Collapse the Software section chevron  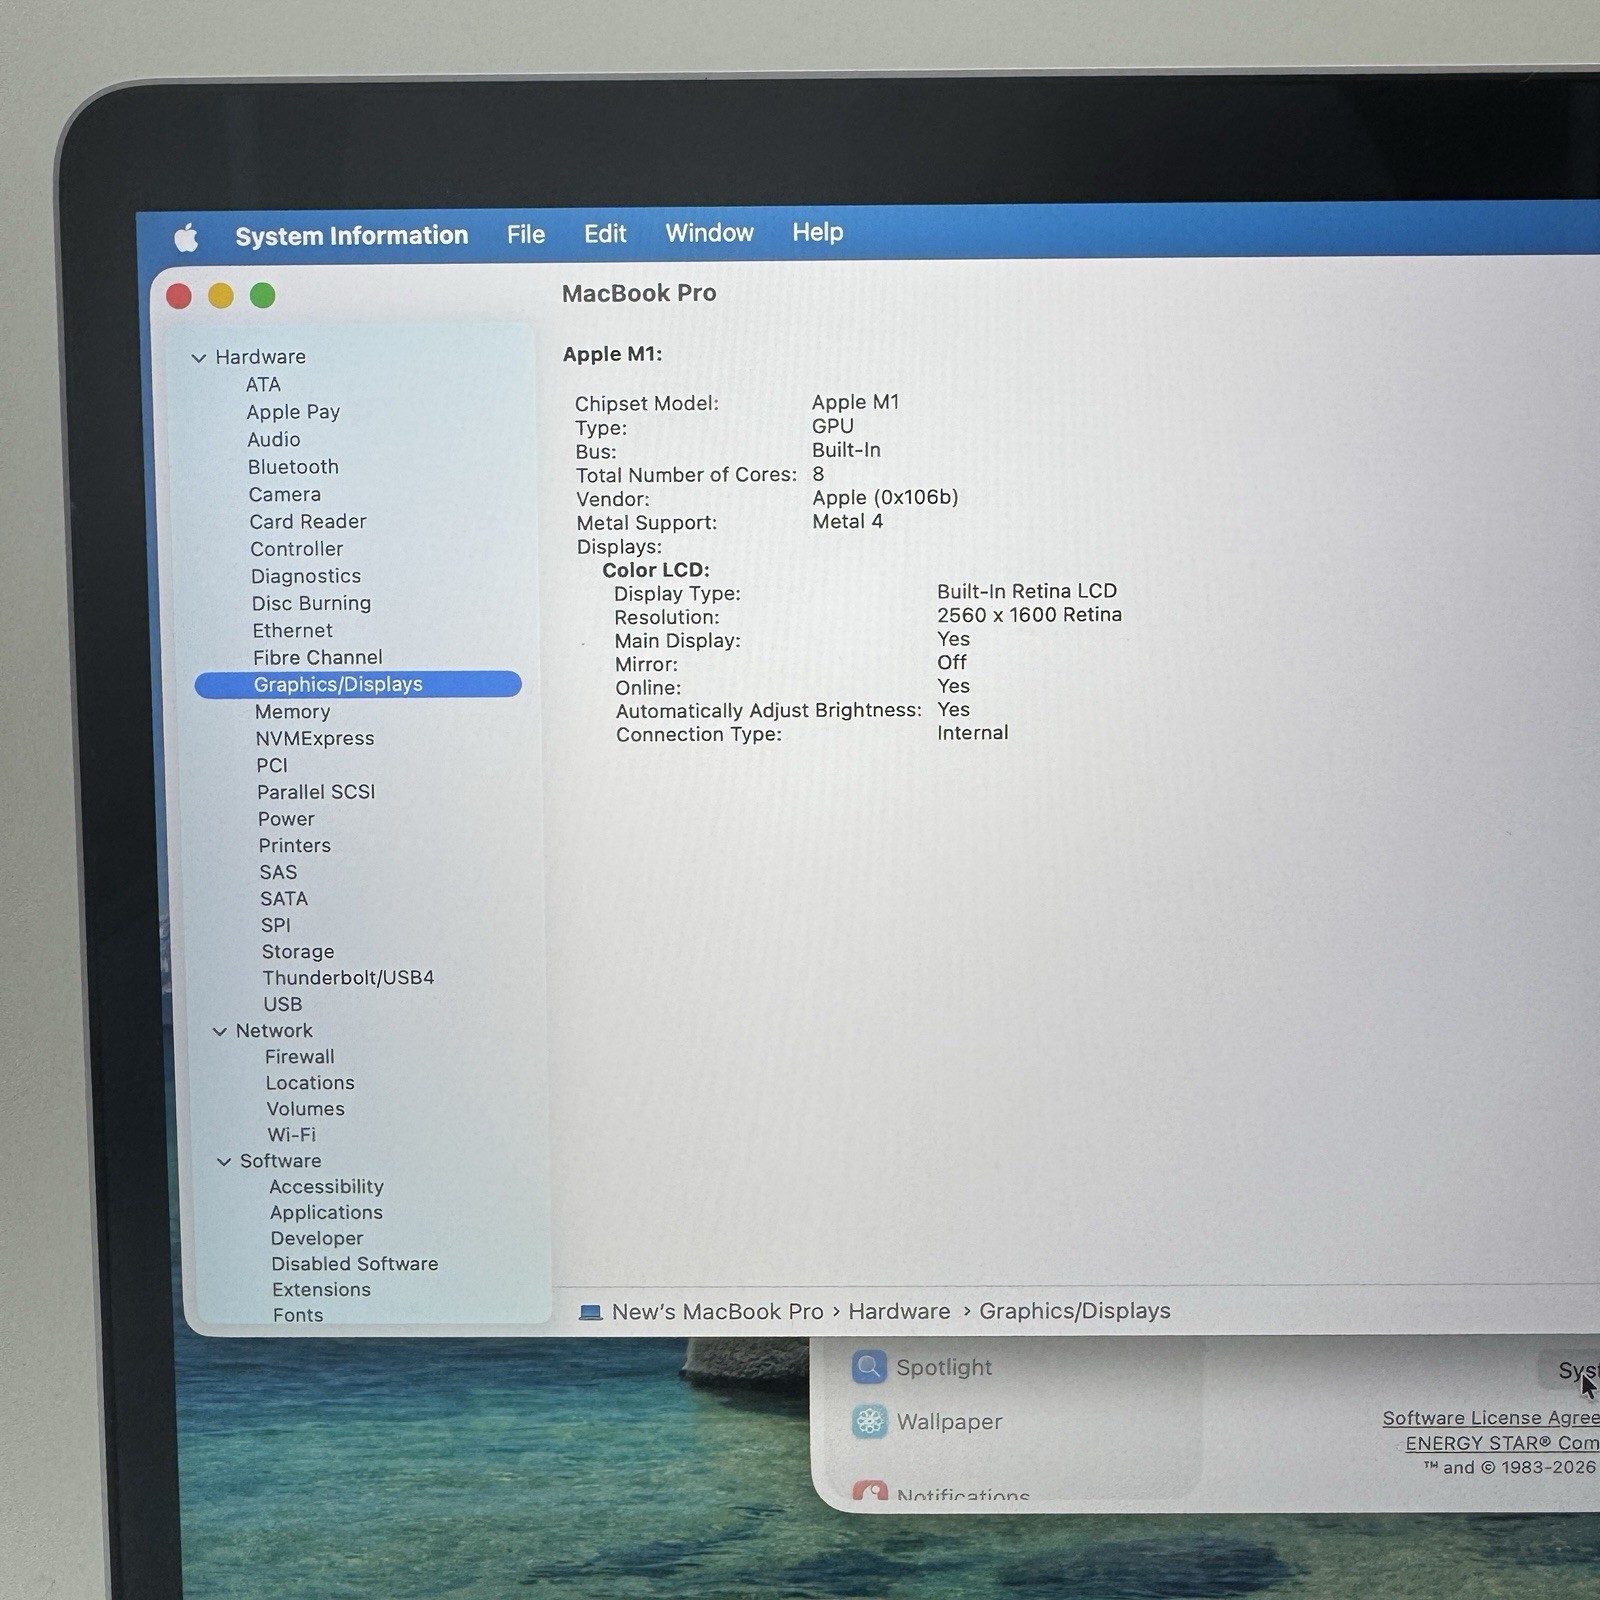224,1161
